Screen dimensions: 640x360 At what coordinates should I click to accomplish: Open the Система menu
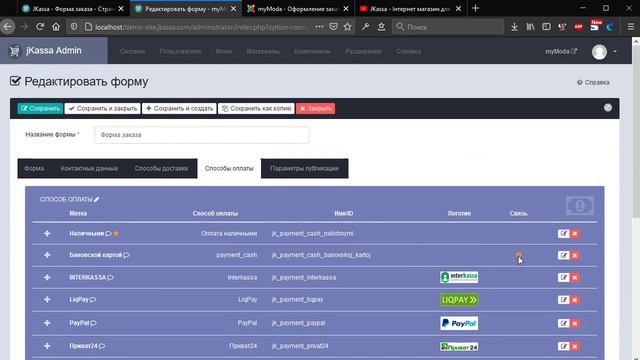point(132,51)
